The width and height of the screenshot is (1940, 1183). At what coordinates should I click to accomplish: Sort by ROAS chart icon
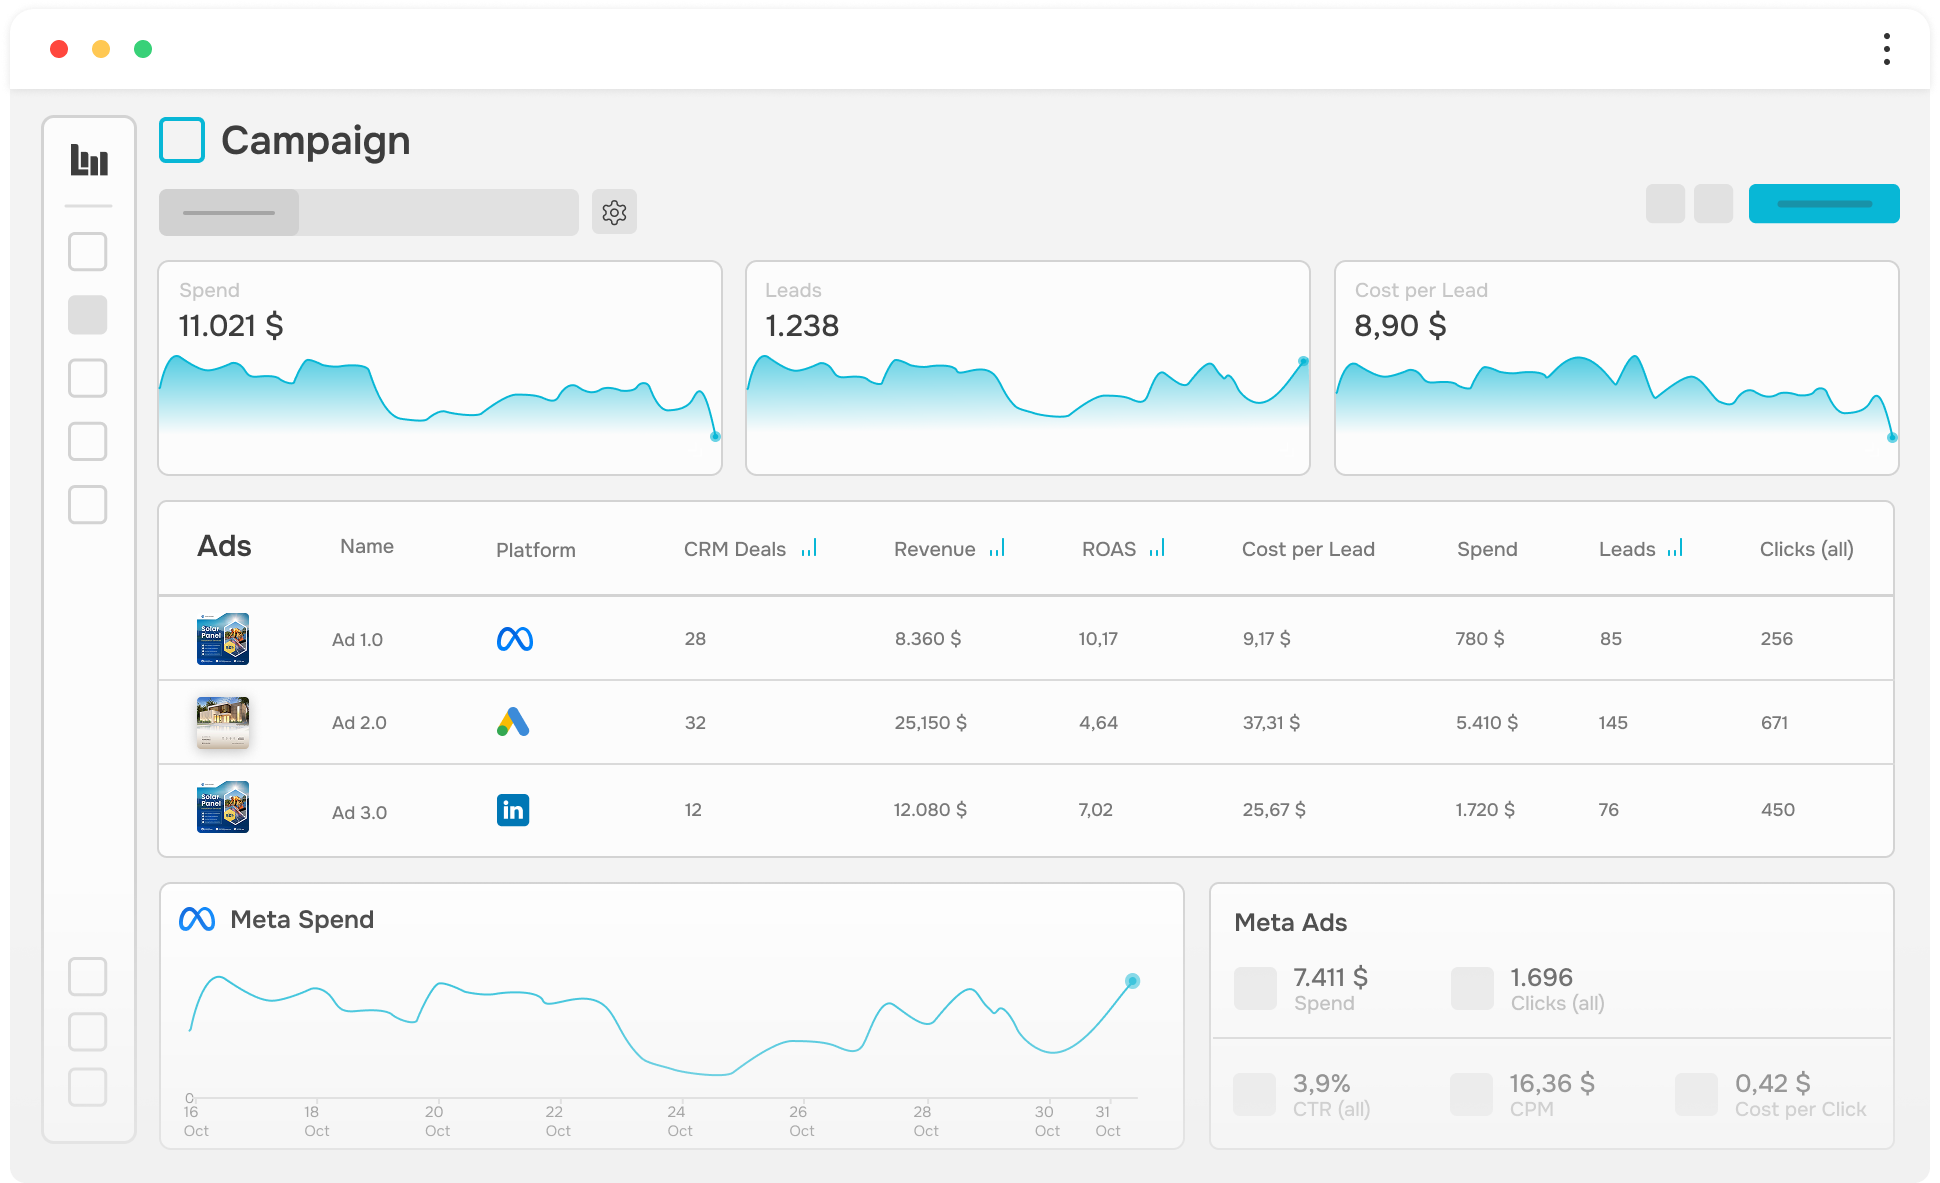tap(1157, 548)
